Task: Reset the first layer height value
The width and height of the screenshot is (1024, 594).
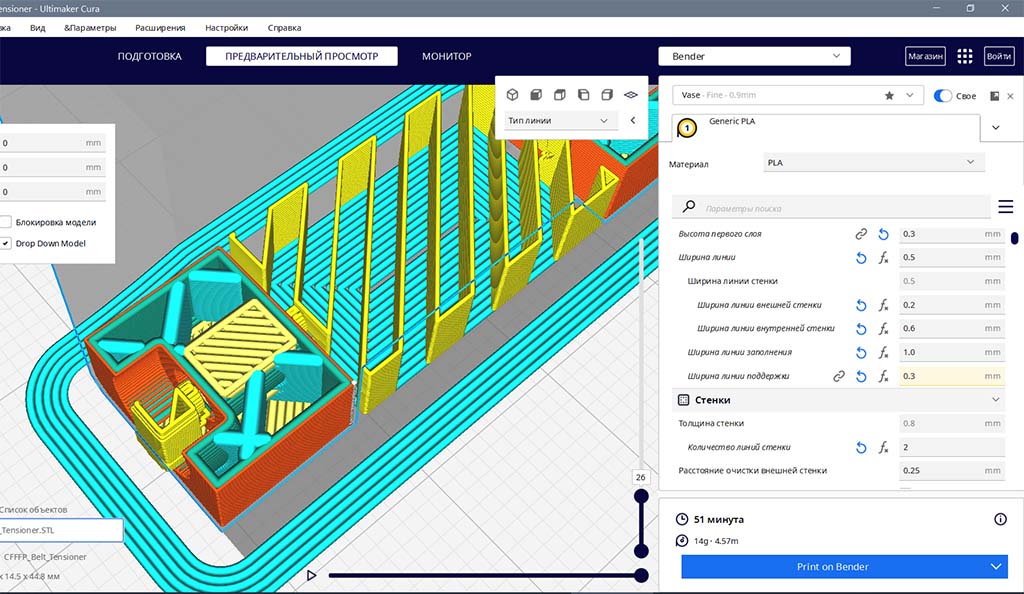Action: click(x=883, y=234)
